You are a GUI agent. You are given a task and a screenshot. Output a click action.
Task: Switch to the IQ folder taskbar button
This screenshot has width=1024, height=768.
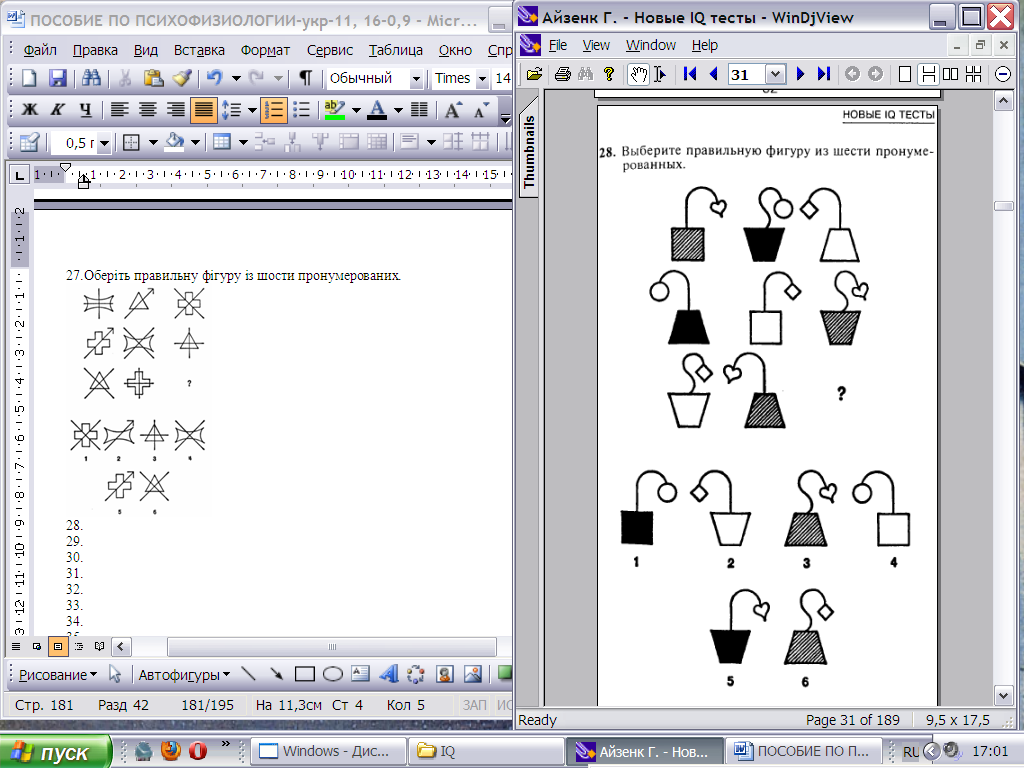pyautogui.click(x=485, y=751)
